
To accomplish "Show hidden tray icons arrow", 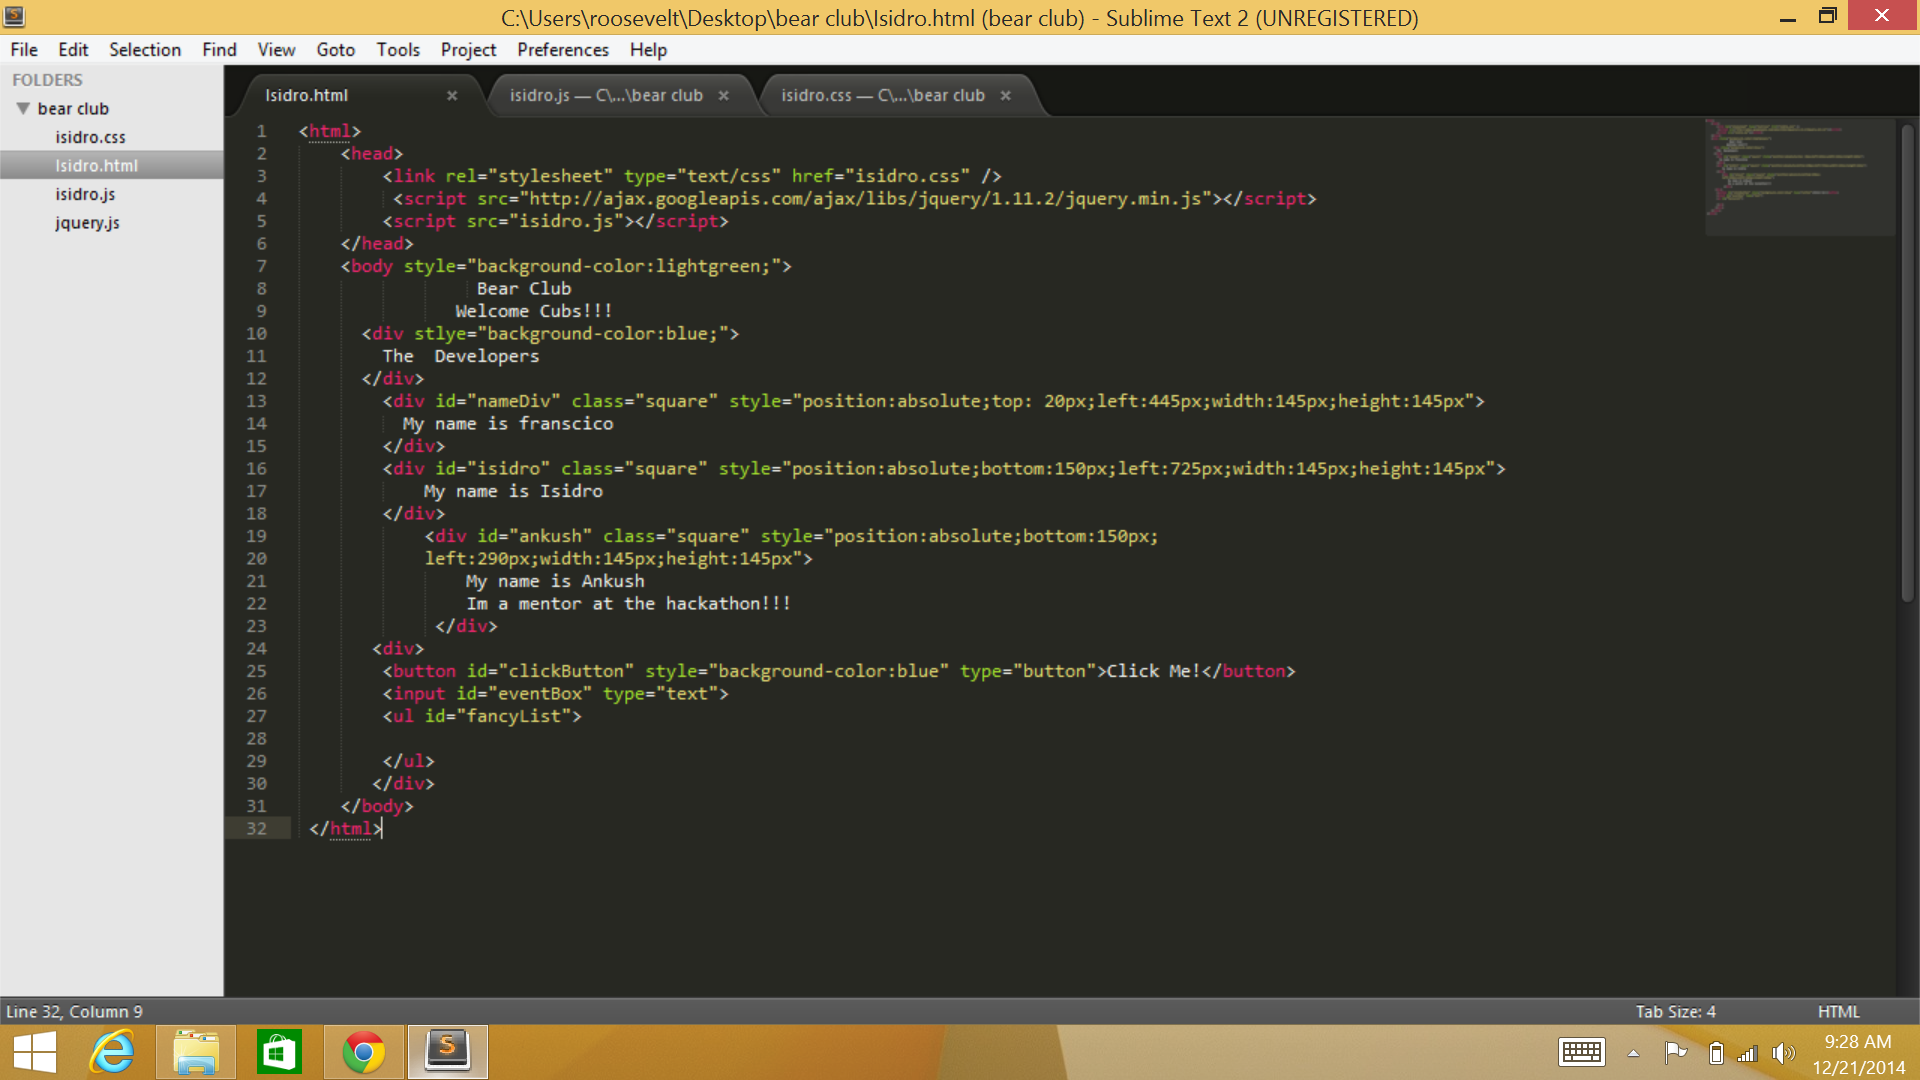I will point(1633,1053).
